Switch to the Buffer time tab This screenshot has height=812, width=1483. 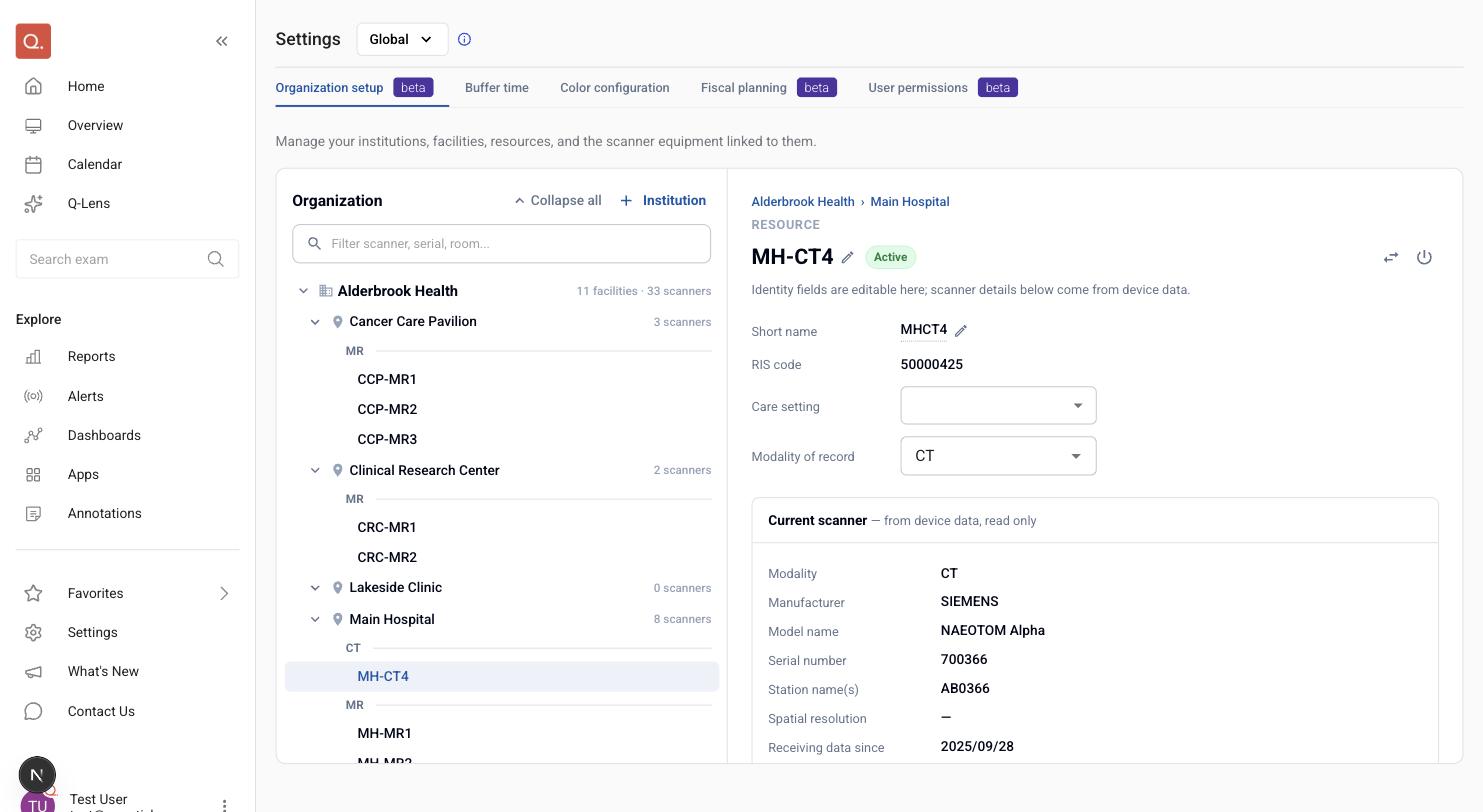click(497, 88)
